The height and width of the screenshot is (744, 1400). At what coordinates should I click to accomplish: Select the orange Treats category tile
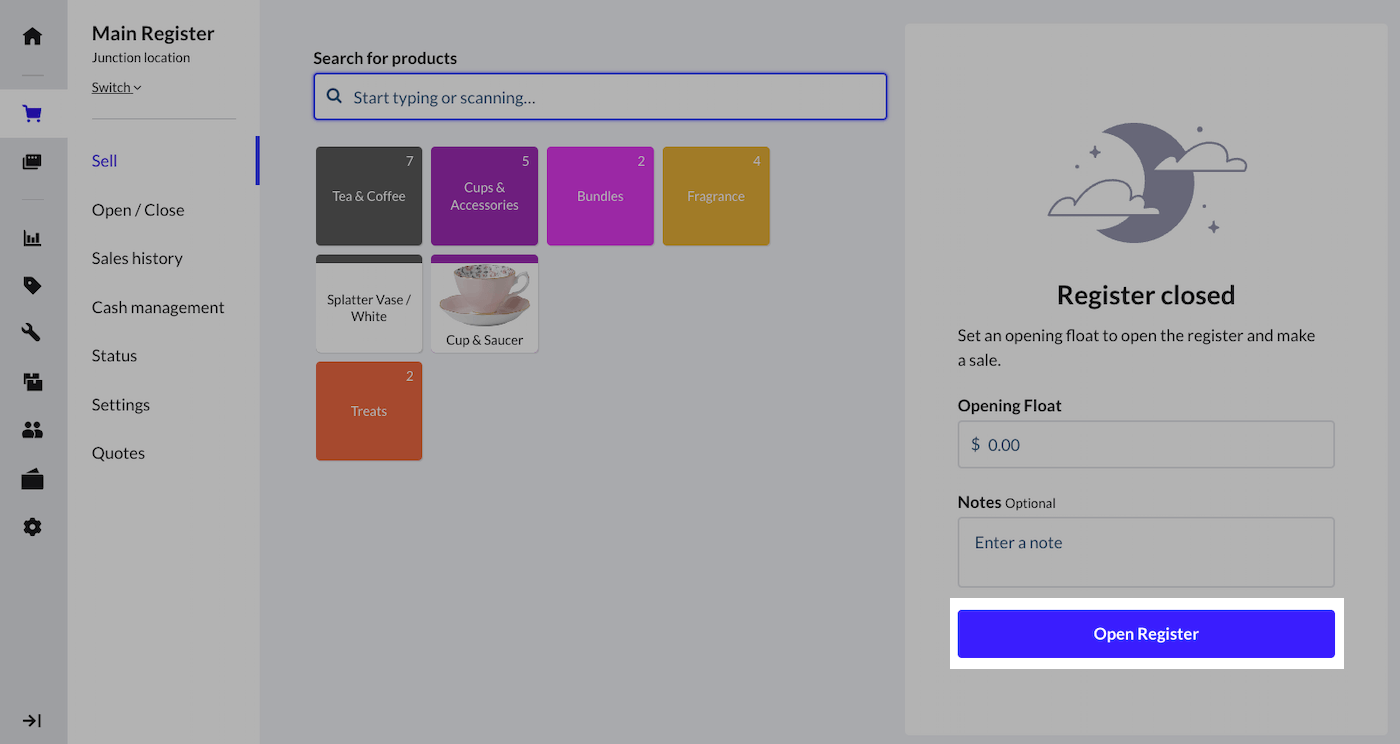pos(369,411)
